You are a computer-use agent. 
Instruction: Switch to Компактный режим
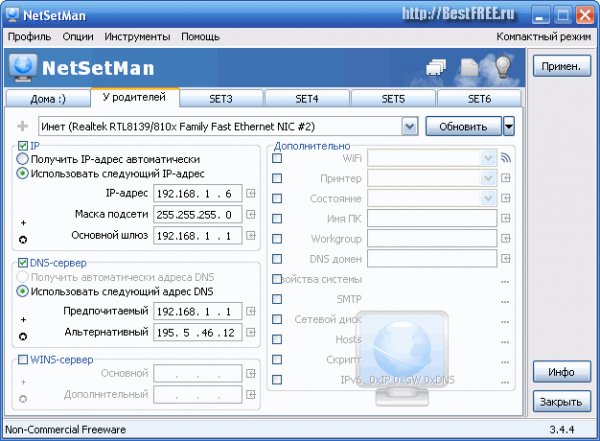tap(544, 37)
